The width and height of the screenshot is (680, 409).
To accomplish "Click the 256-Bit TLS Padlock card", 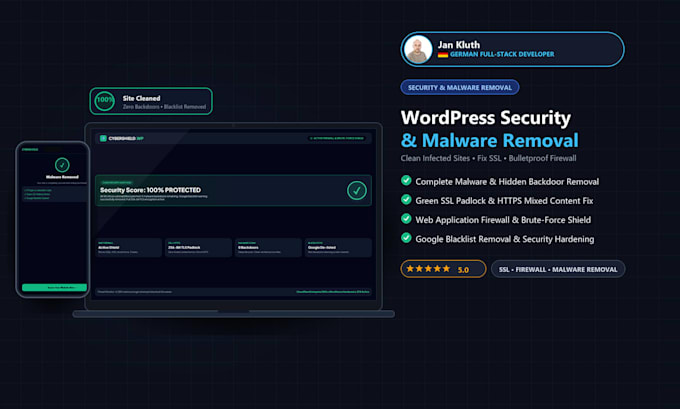I will point(198,248).
